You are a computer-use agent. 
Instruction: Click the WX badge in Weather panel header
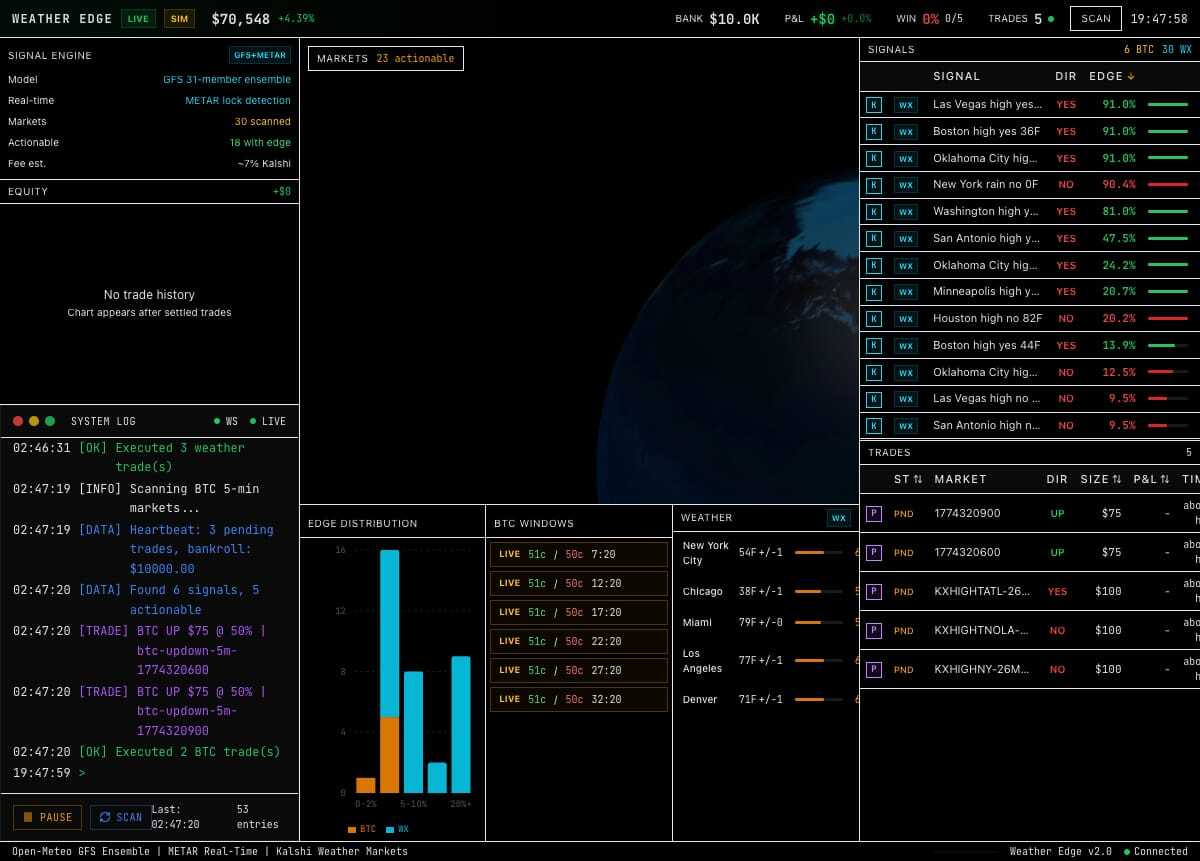coord(838,518)
